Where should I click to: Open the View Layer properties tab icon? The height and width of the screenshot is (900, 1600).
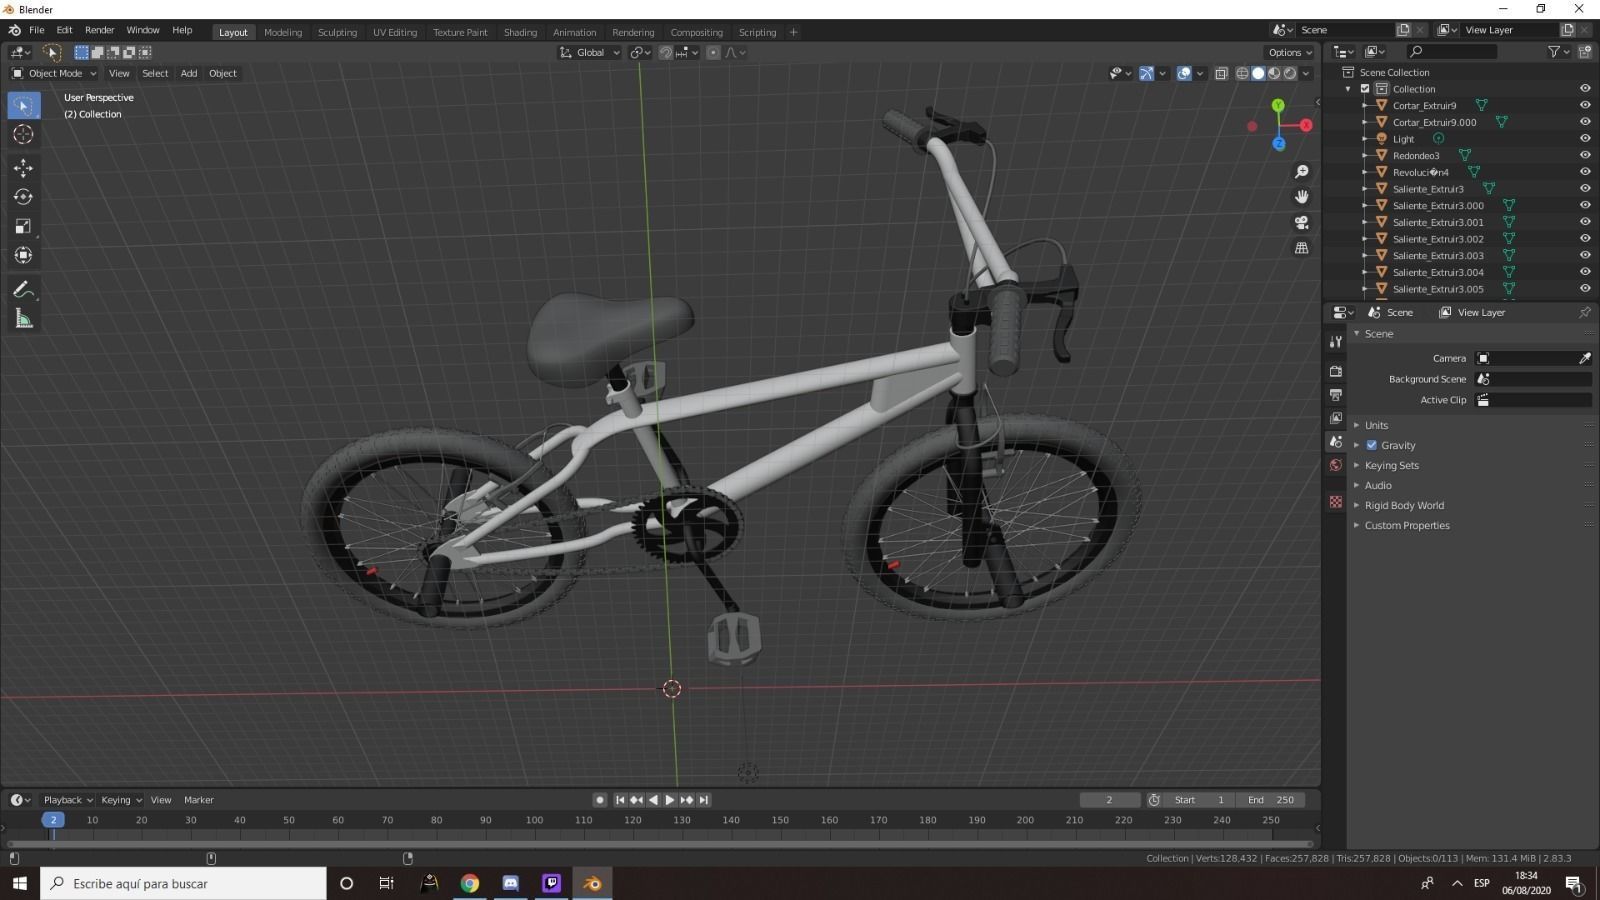point(1335,418)
